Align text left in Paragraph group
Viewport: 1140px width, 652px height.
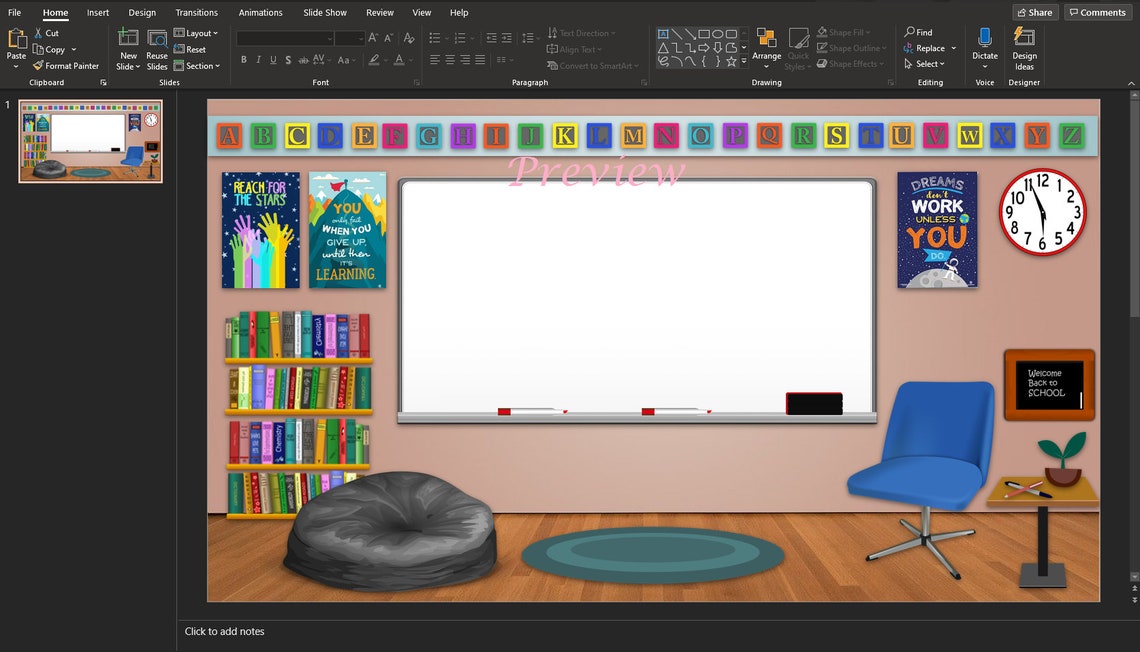click(x=435, y=60)
